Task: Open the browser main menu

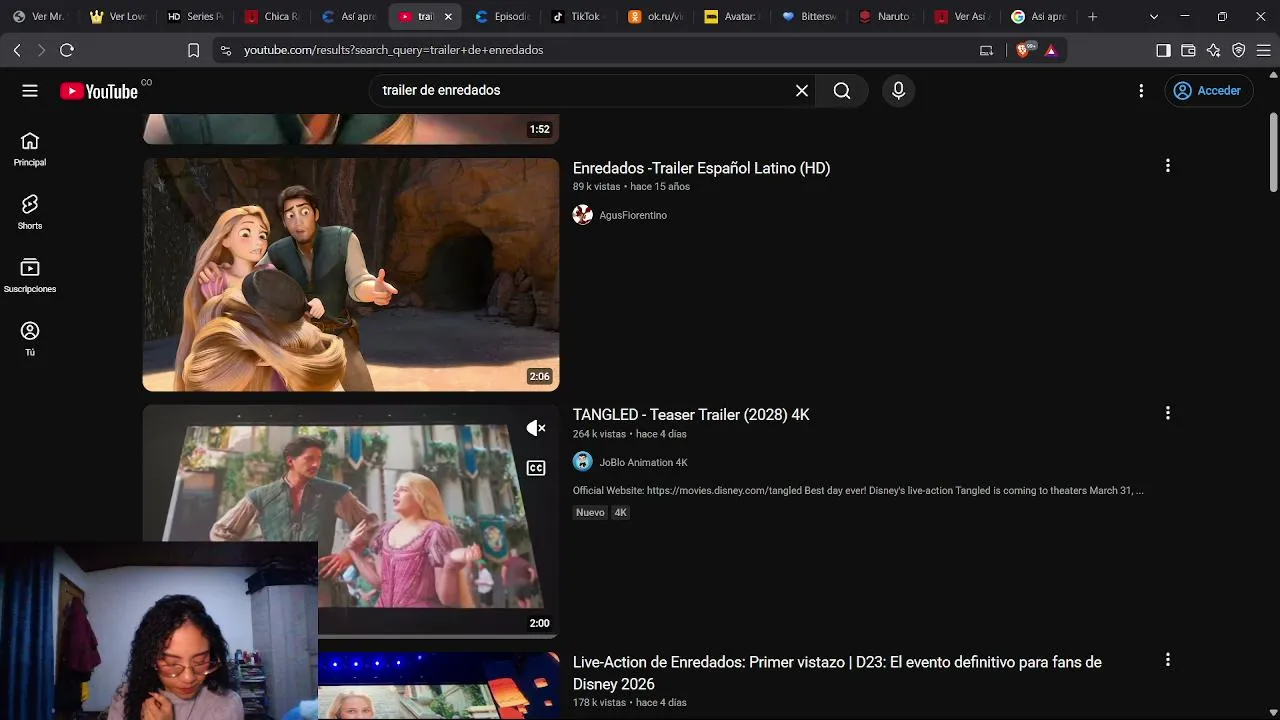Action: pyautogui.click(x=1263, y=50)
